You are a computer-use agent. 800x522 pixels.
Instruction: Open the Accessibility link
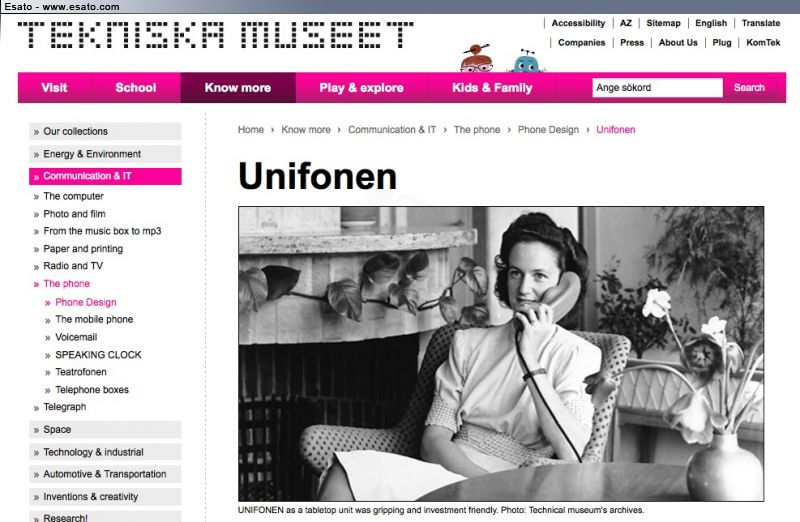(x=578, y=23)
